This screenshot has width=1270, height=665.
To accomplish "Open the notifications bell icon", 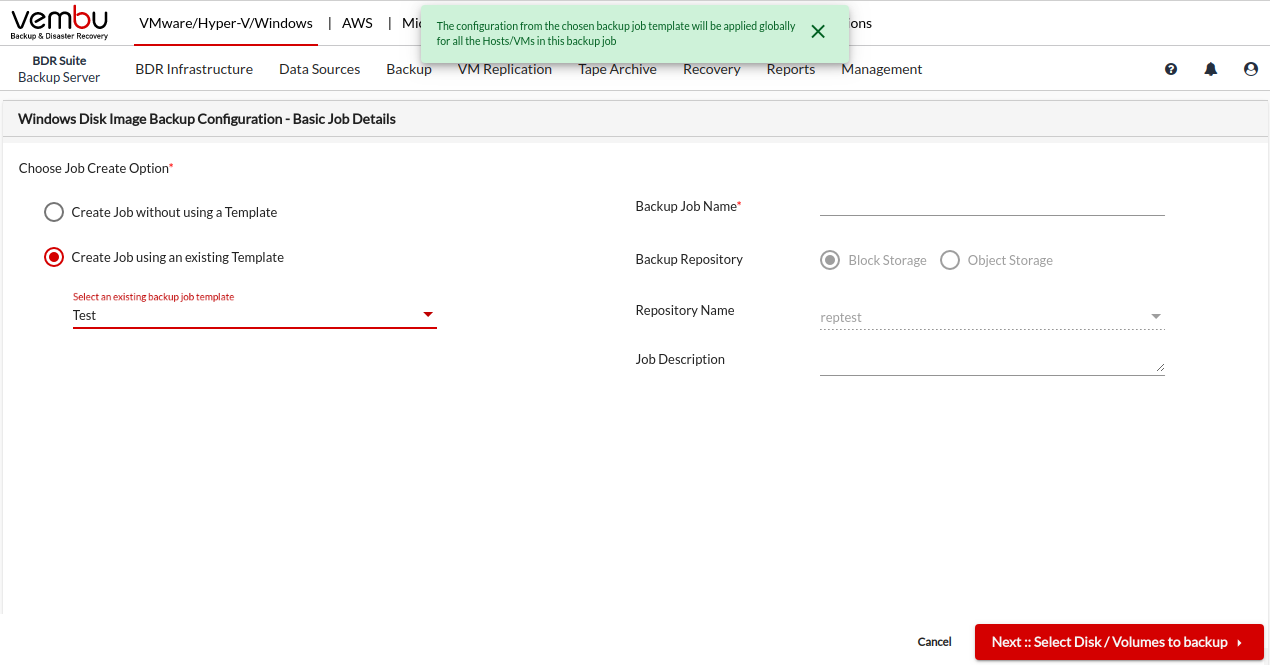I will pos(1211,69).
